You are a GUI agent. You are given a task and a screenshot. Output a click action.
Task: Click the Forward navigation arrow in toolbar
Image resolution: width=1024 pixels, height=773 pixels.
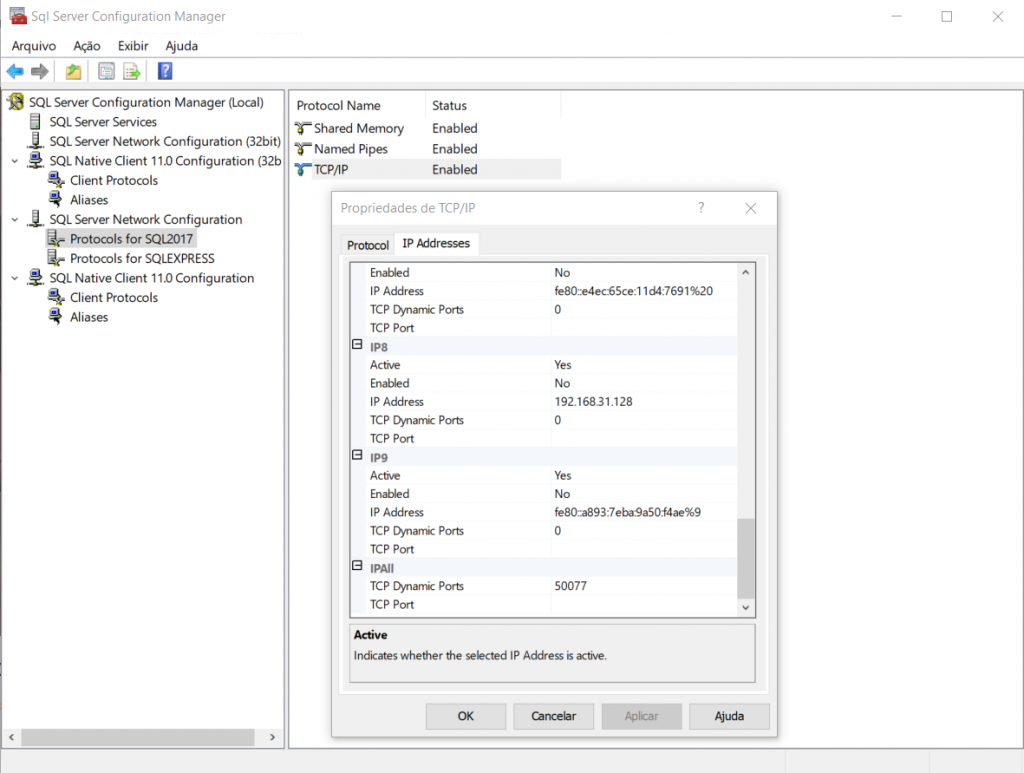point(38,70)
